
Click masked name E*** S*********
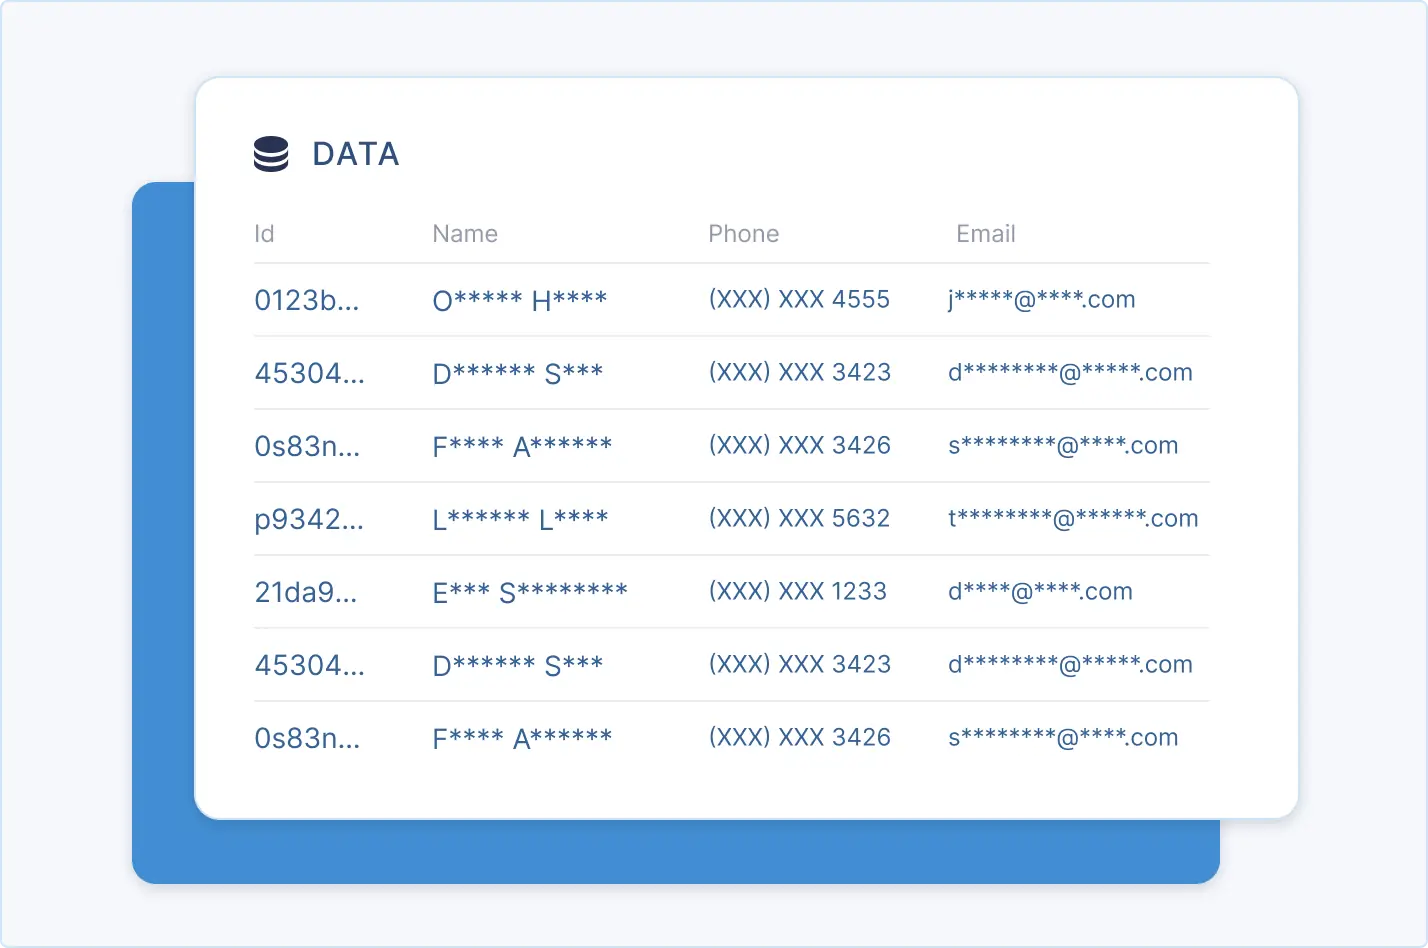tap(530, 592)
